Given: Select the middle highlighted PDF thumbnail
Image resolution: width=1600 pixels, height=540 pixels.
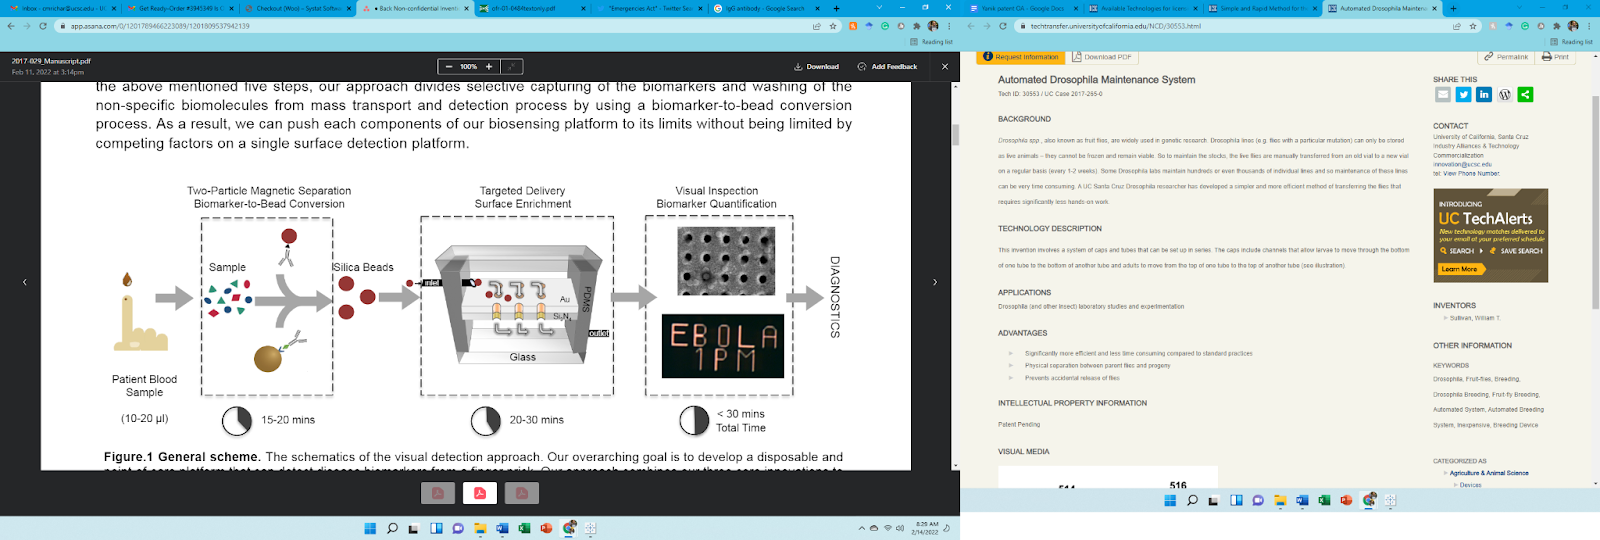Looking at the screenshot, I should pos(480,493).
